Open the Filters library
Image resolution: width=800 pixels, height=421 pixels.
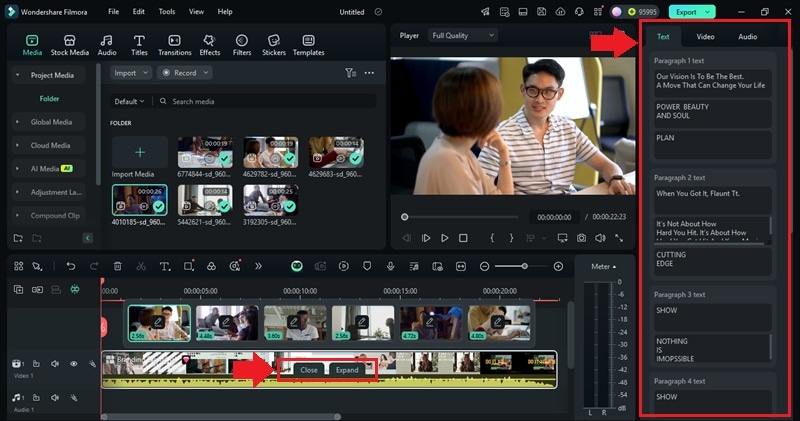242,45
